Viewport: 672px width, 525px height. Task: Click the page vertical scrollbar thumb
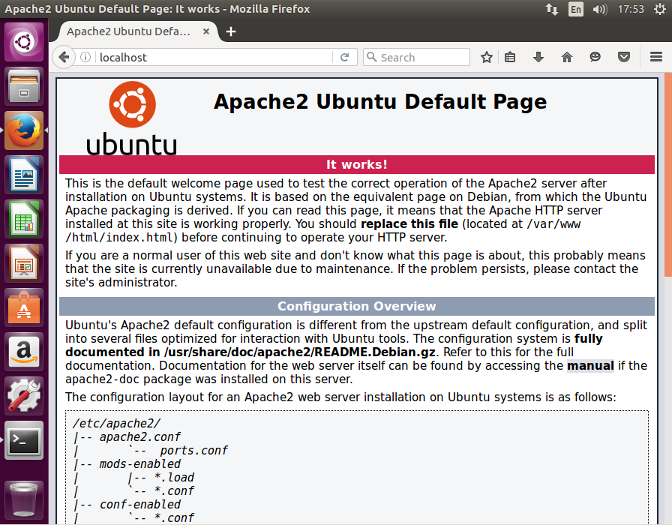tap(668, 175)
